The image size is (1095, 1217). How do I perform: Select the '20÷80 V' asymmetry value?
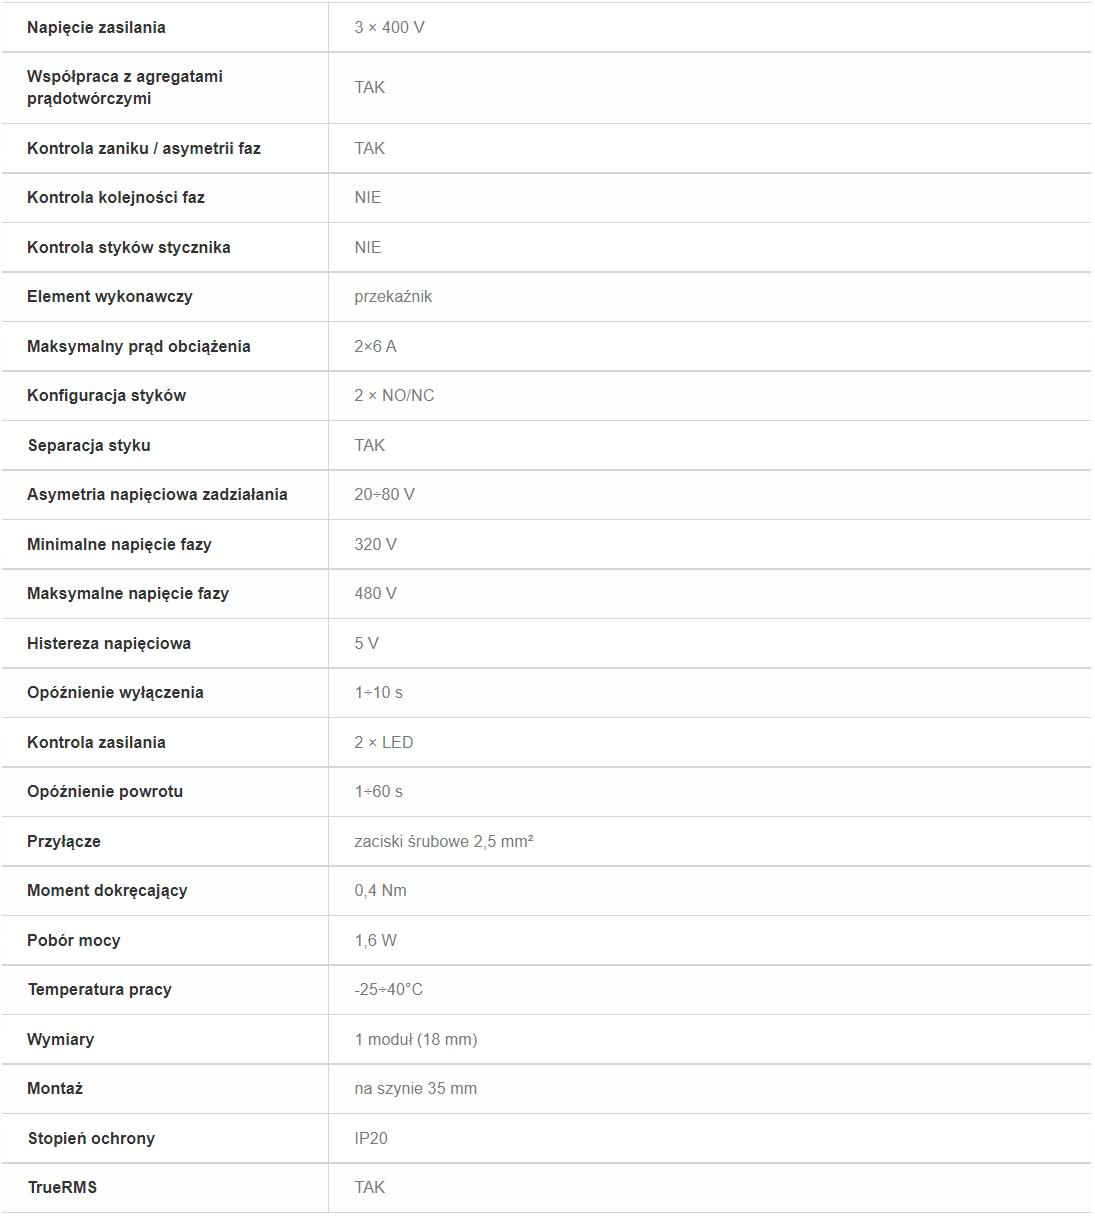(x=384, y=494)
